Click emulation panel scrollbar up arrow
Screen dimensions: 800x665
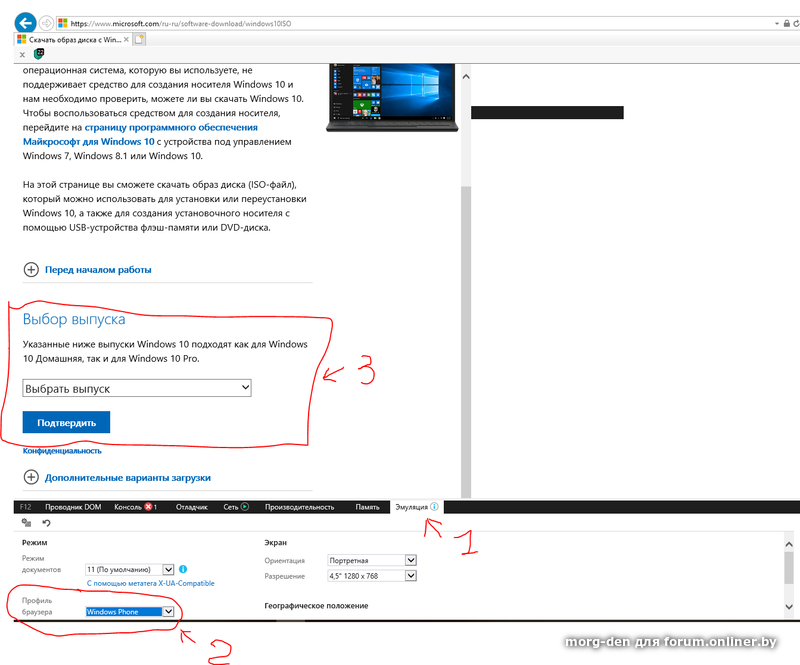(x=789, y=545)
